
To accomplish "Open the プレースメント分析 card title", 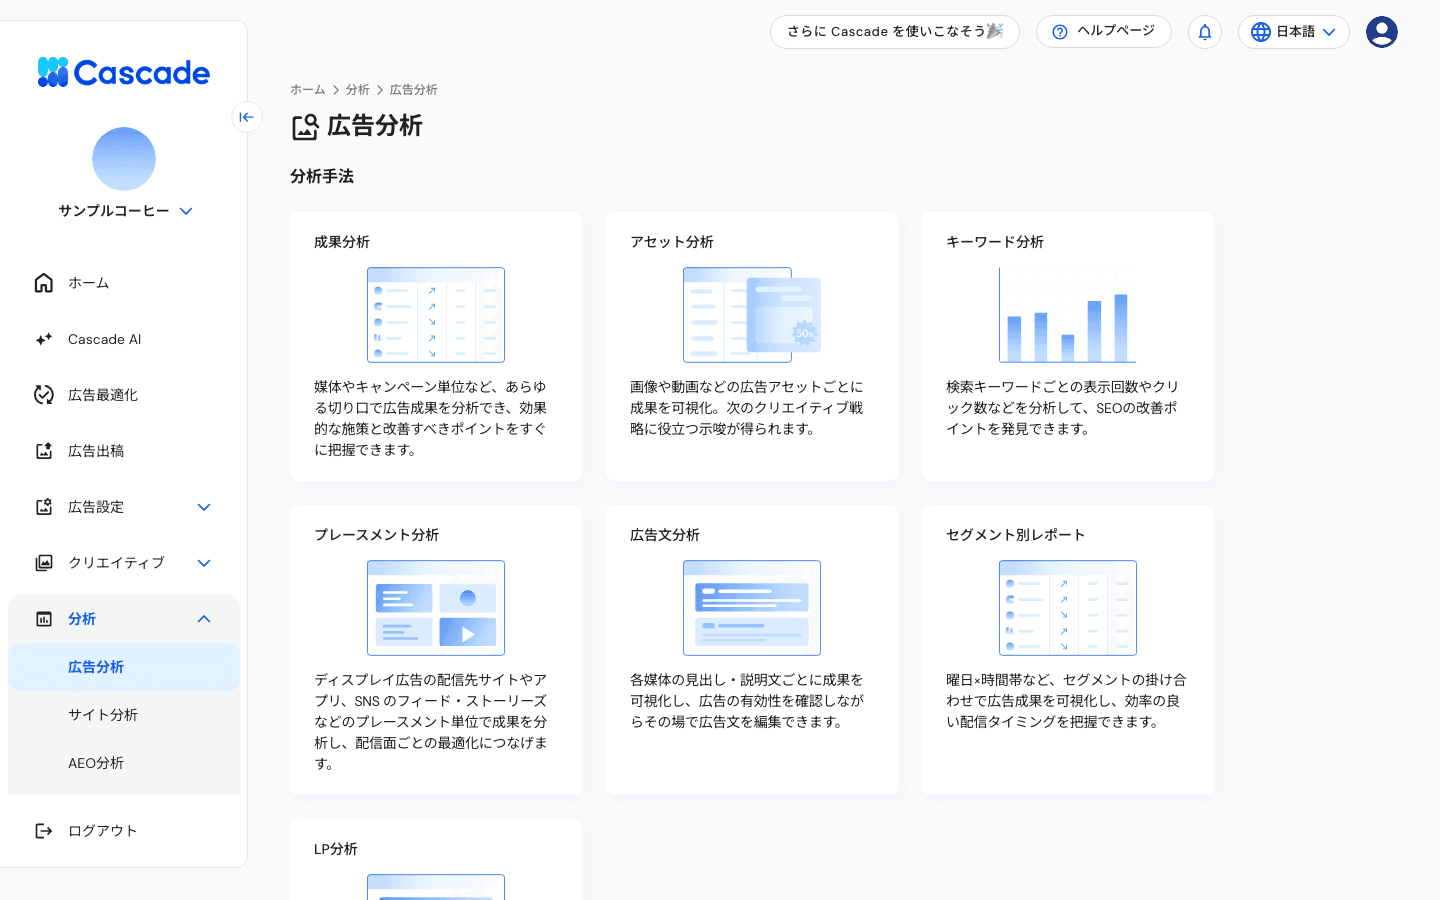I will click(377, 535).
